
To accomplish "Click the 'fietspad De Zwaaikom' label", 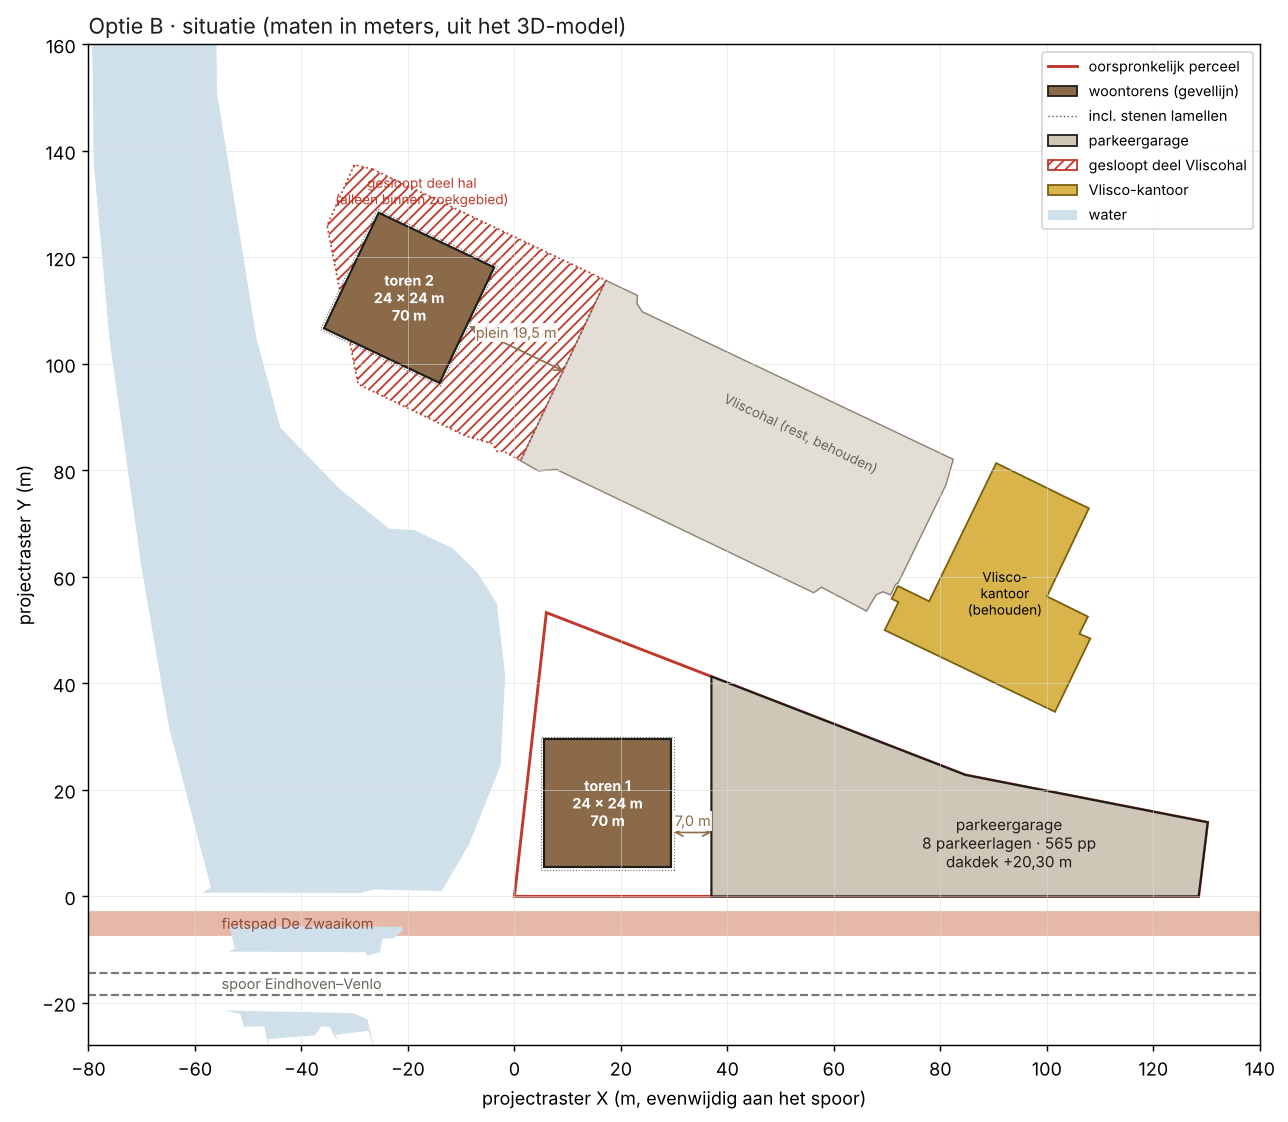I will pyautogui.click(x=297, y=924).
